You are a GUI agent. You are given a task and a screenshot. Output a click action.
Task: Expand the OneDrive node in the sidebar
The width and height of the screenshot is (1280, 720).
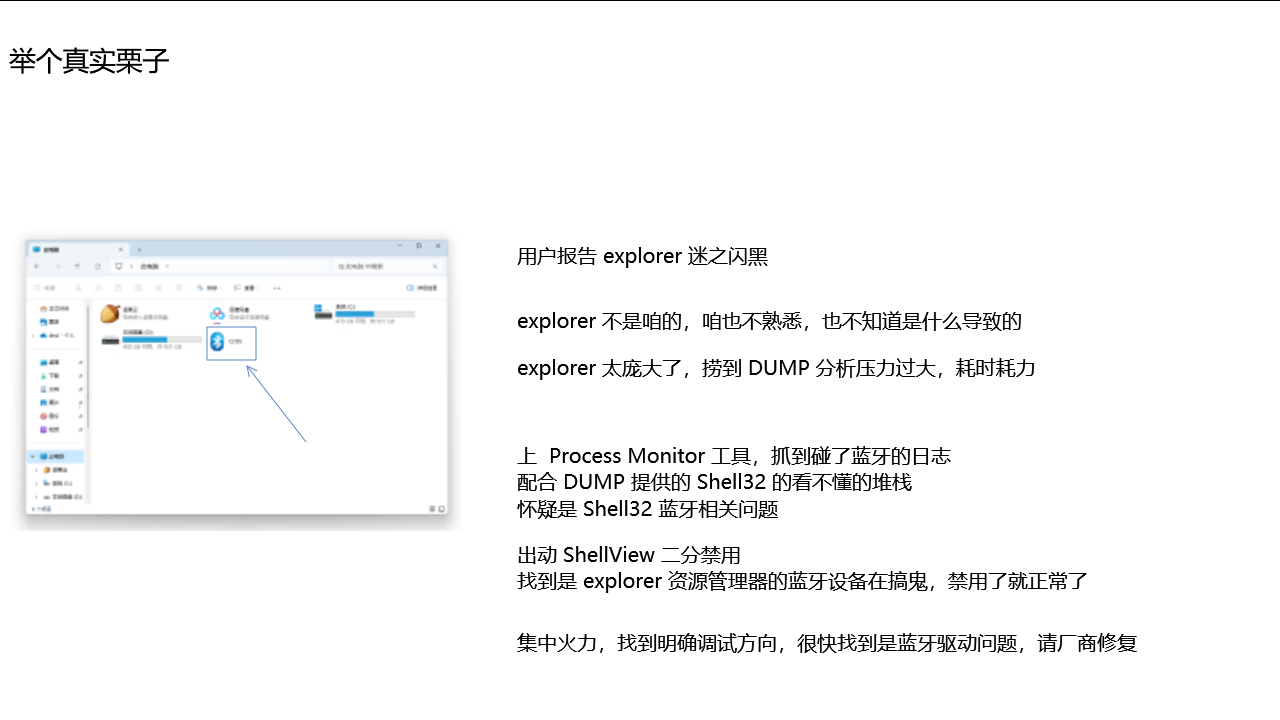click(x=33, y=335)
